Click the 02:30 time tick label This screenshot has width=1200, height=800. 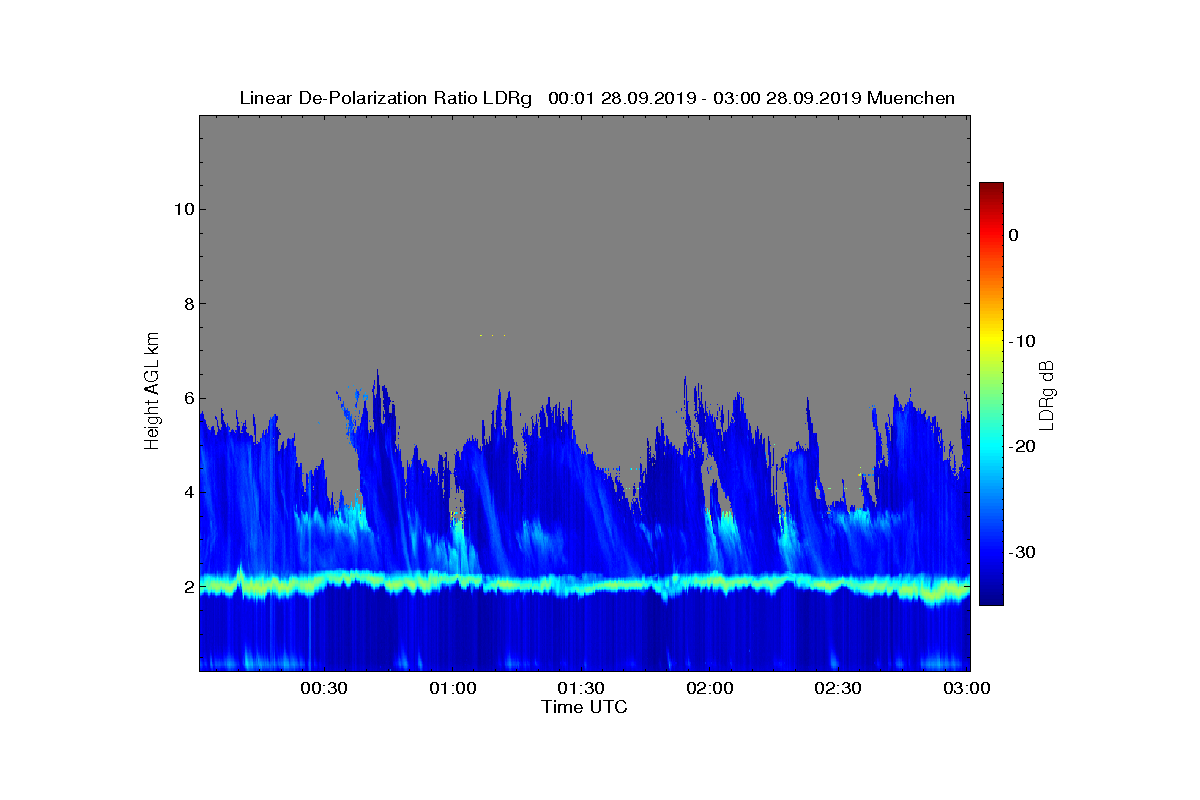click(838, 689)
